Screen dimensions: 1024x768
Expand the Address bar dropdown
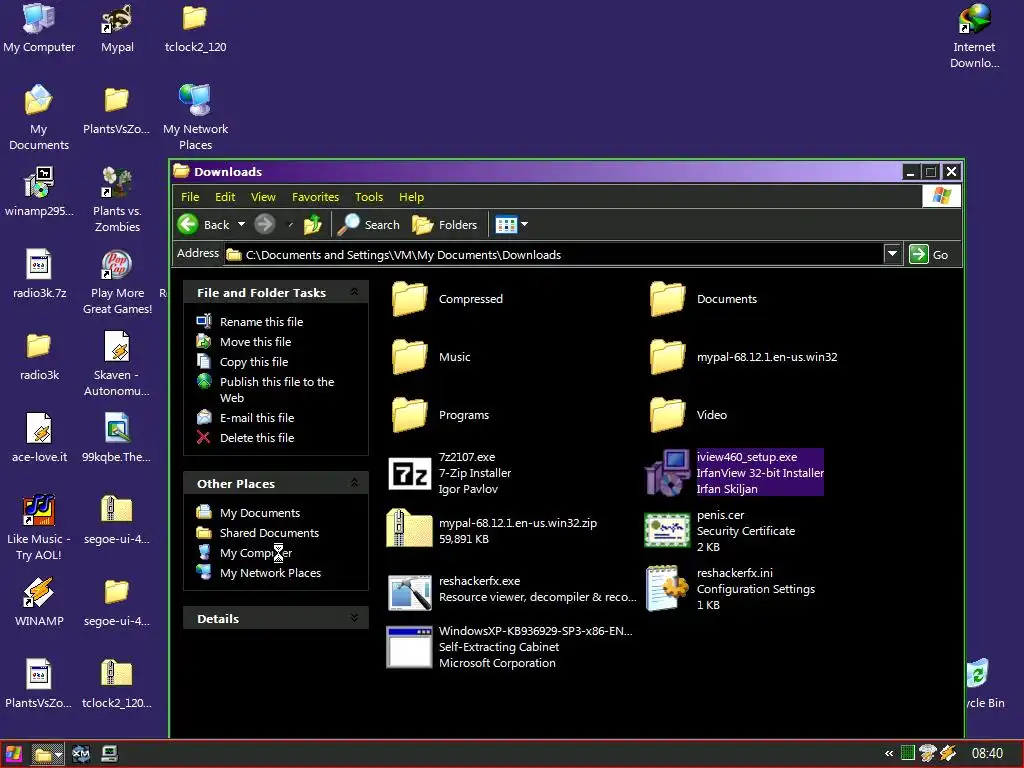tap(892, 253)
